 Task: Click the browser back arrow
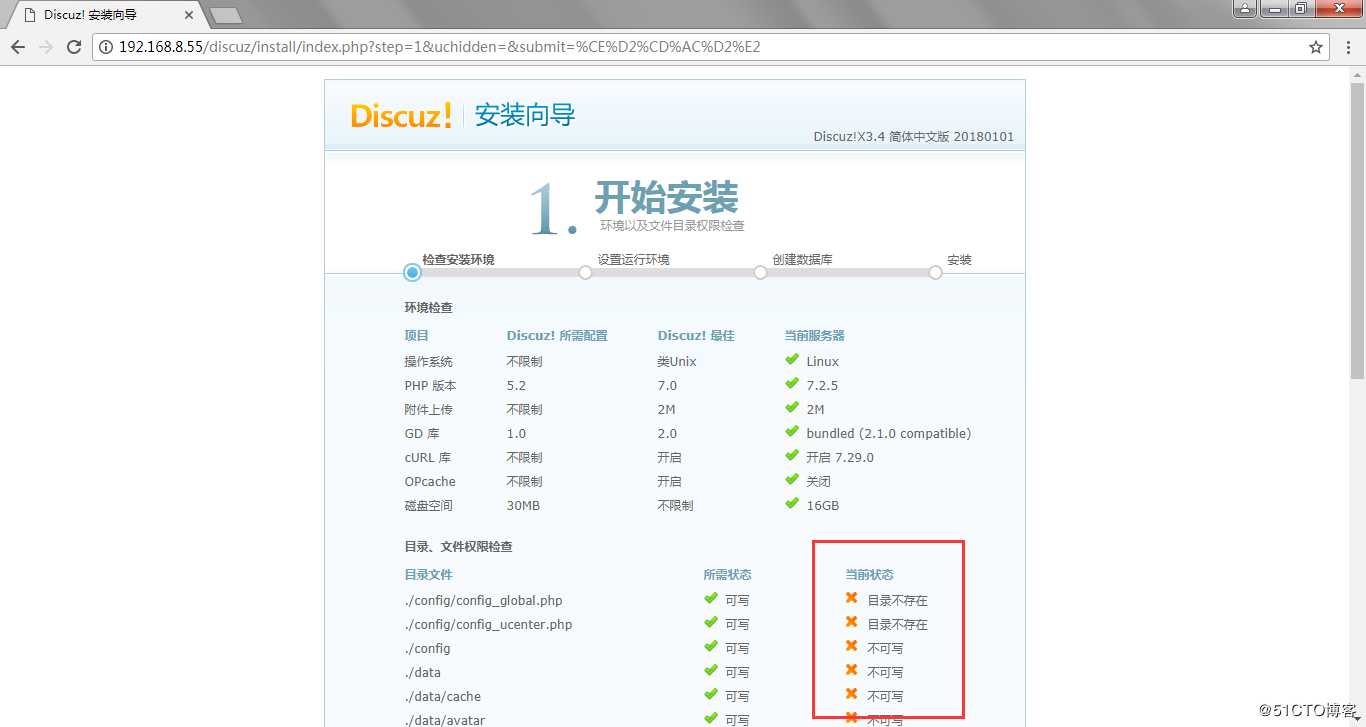(x=18, y=47)
